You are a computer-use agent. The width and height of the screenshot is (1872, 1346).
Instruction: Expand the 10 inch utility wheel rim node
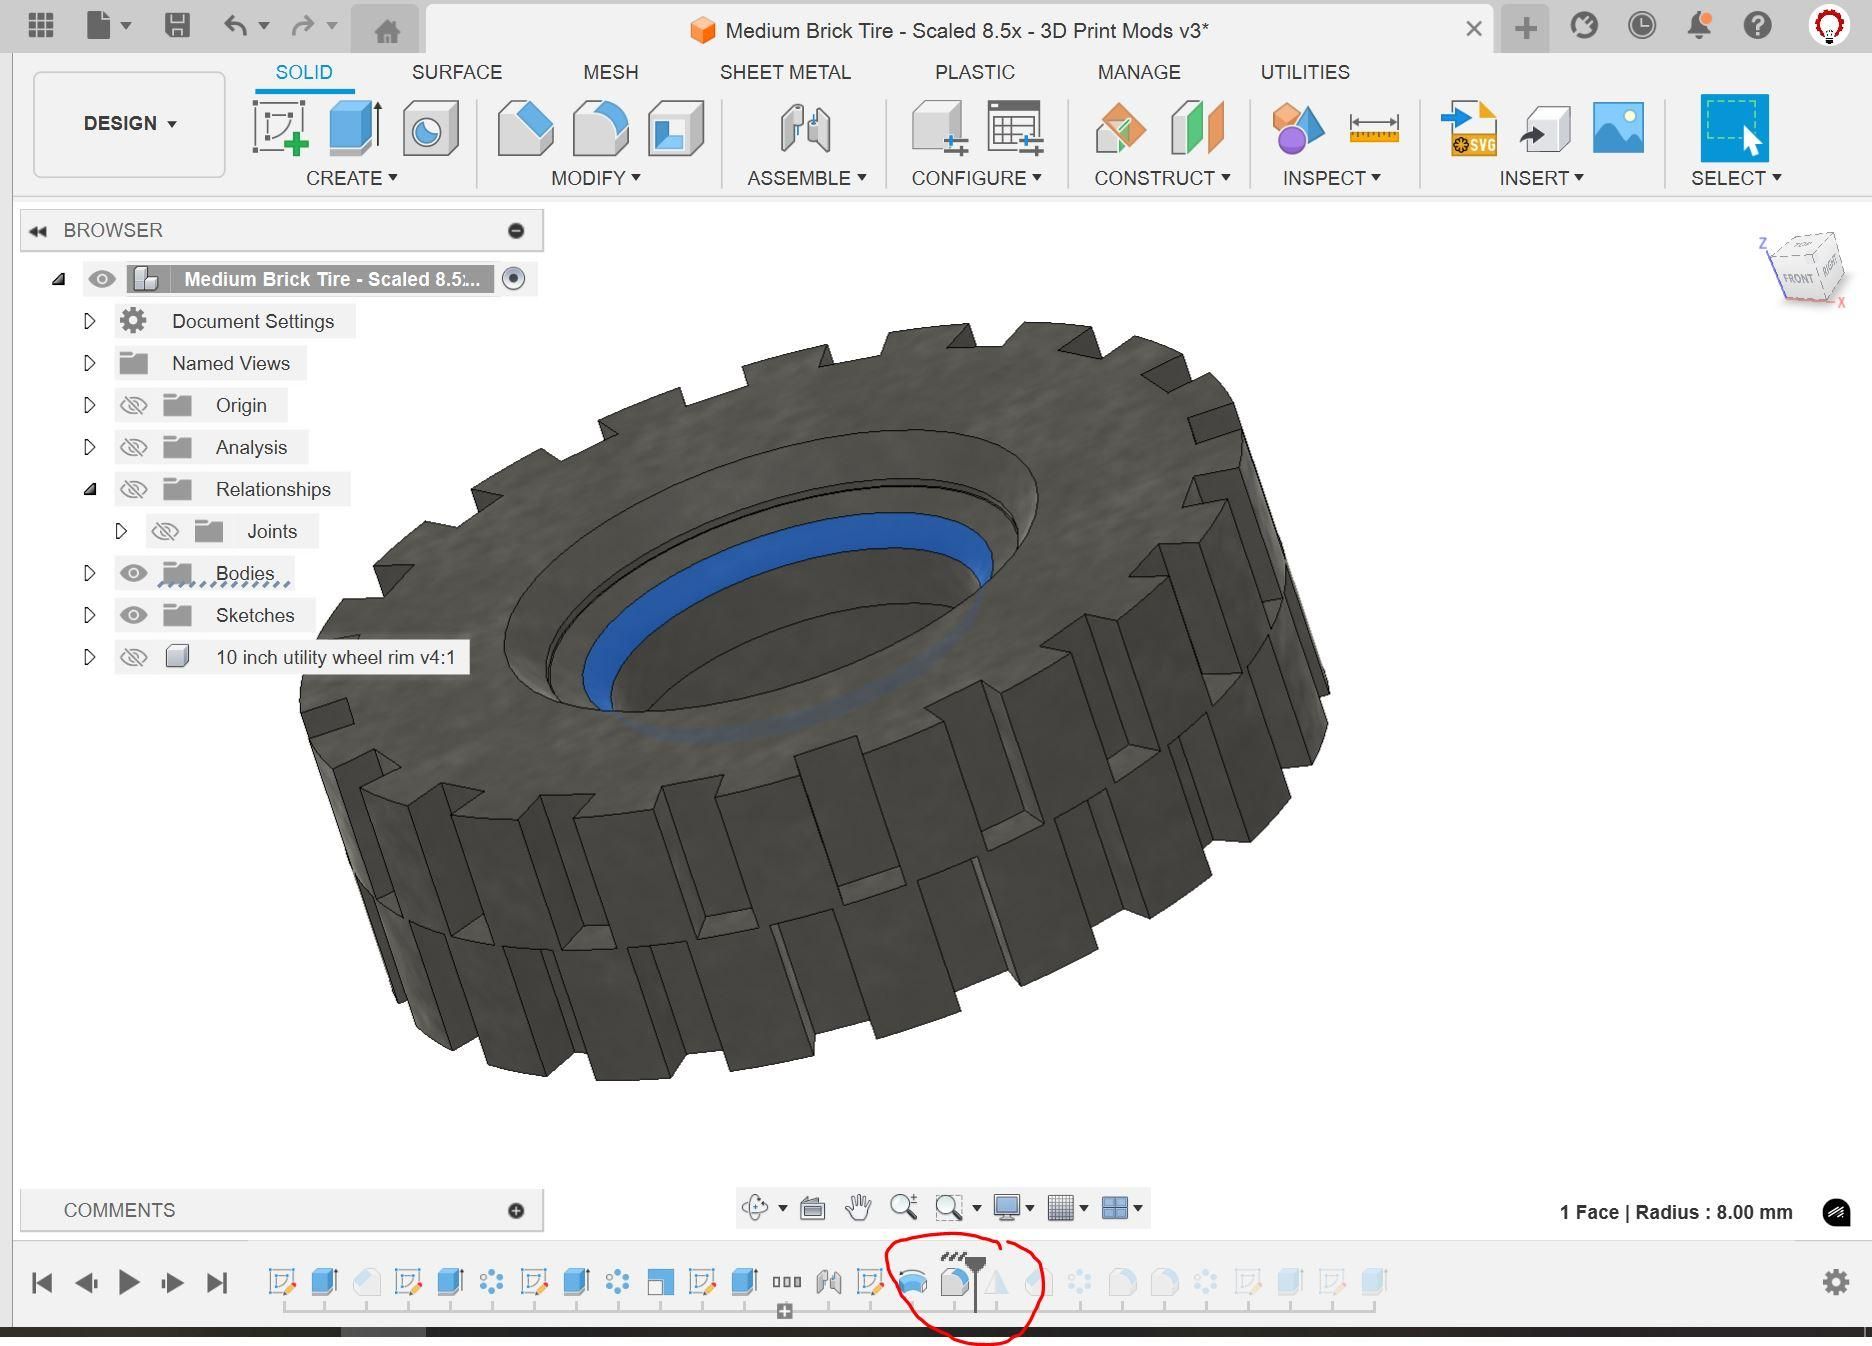tap(89, 657)
